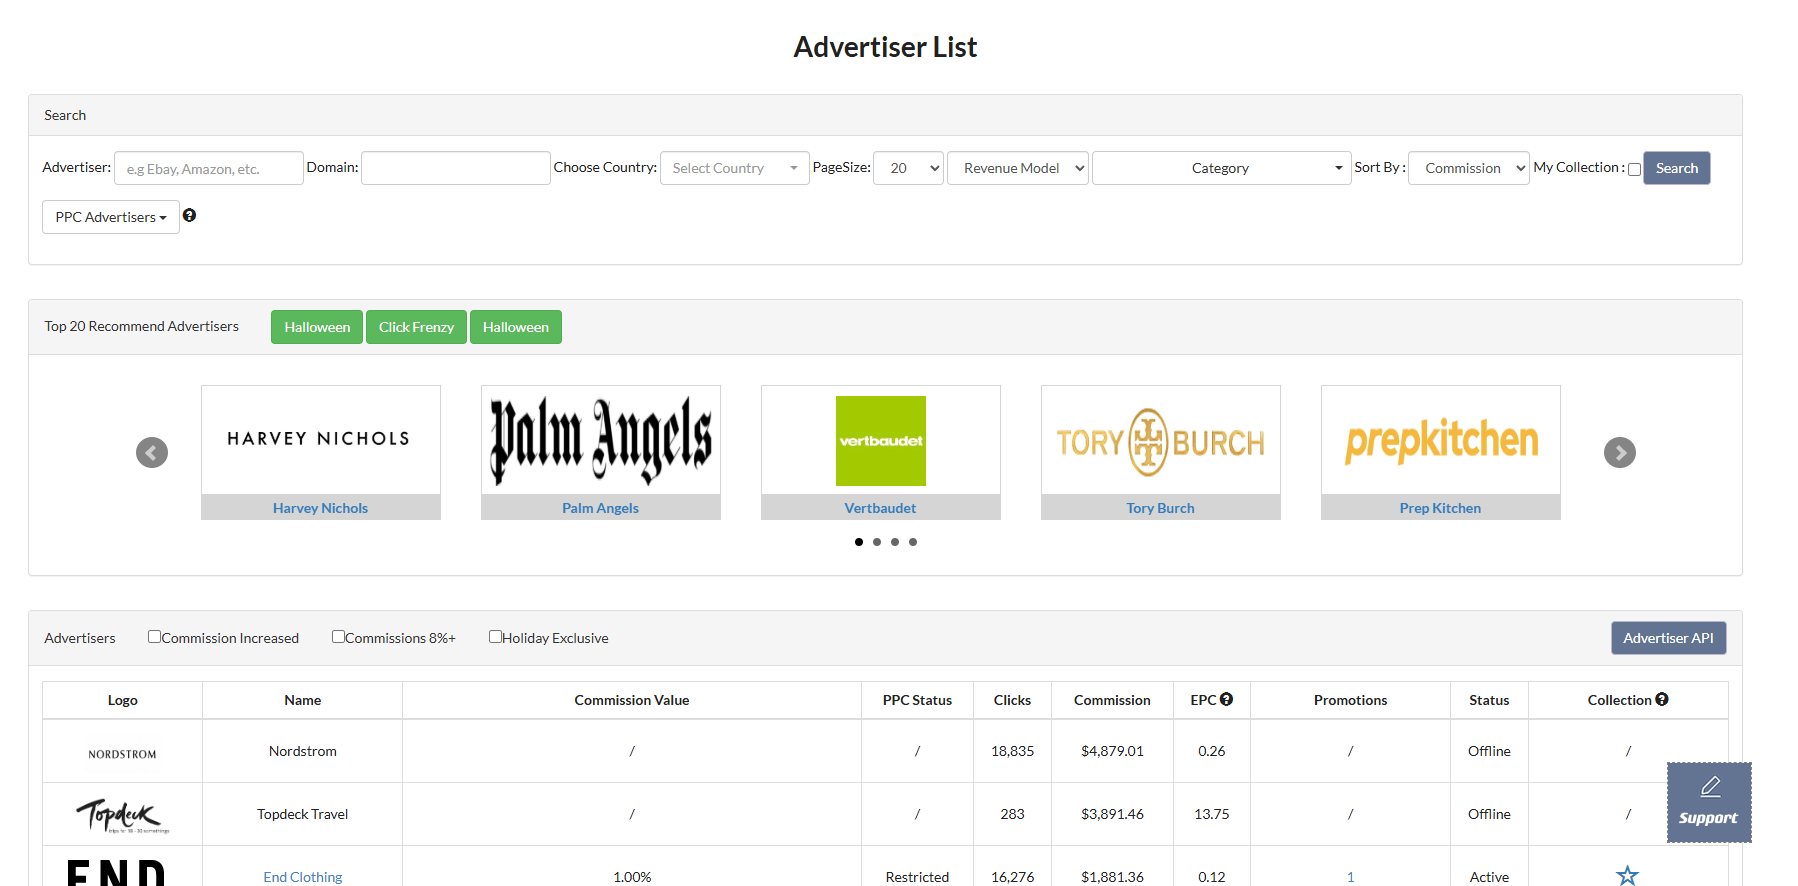The width and height of the screenshot is (1798, 886).
Task: Select the first Halloween tab
Action: point(317,327)
